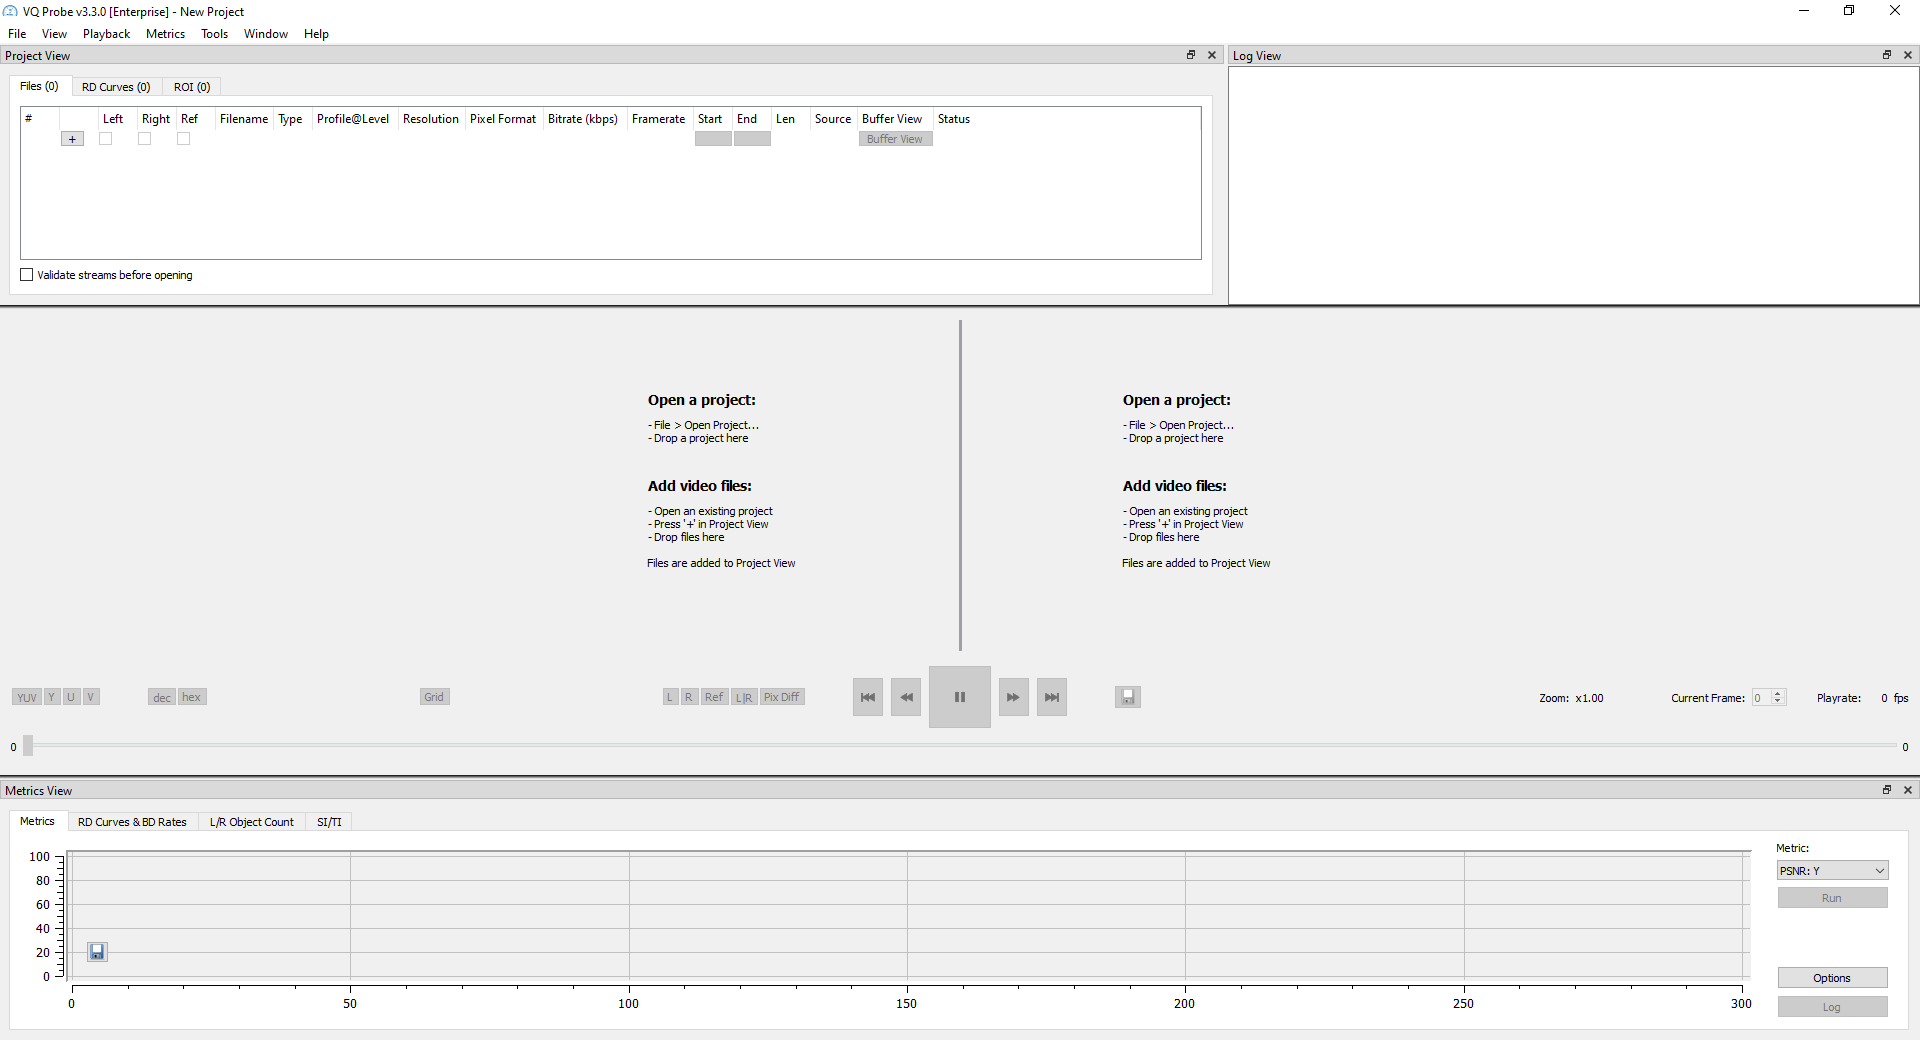Toggle the Ref stream checkbox

183,139
